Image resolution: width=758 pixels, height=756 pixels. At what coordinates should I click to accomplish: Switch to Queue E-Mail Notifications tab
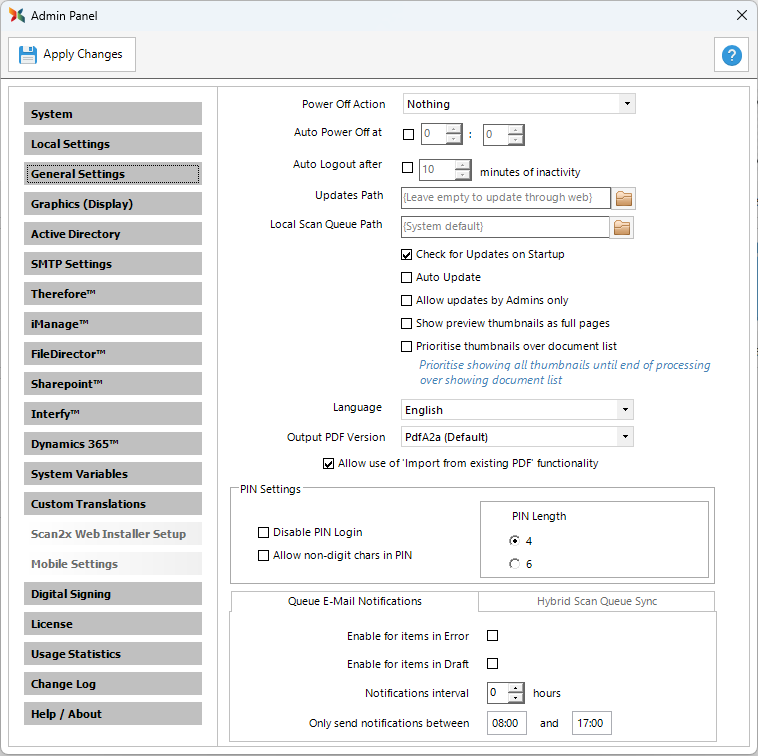tap(355, 601)
